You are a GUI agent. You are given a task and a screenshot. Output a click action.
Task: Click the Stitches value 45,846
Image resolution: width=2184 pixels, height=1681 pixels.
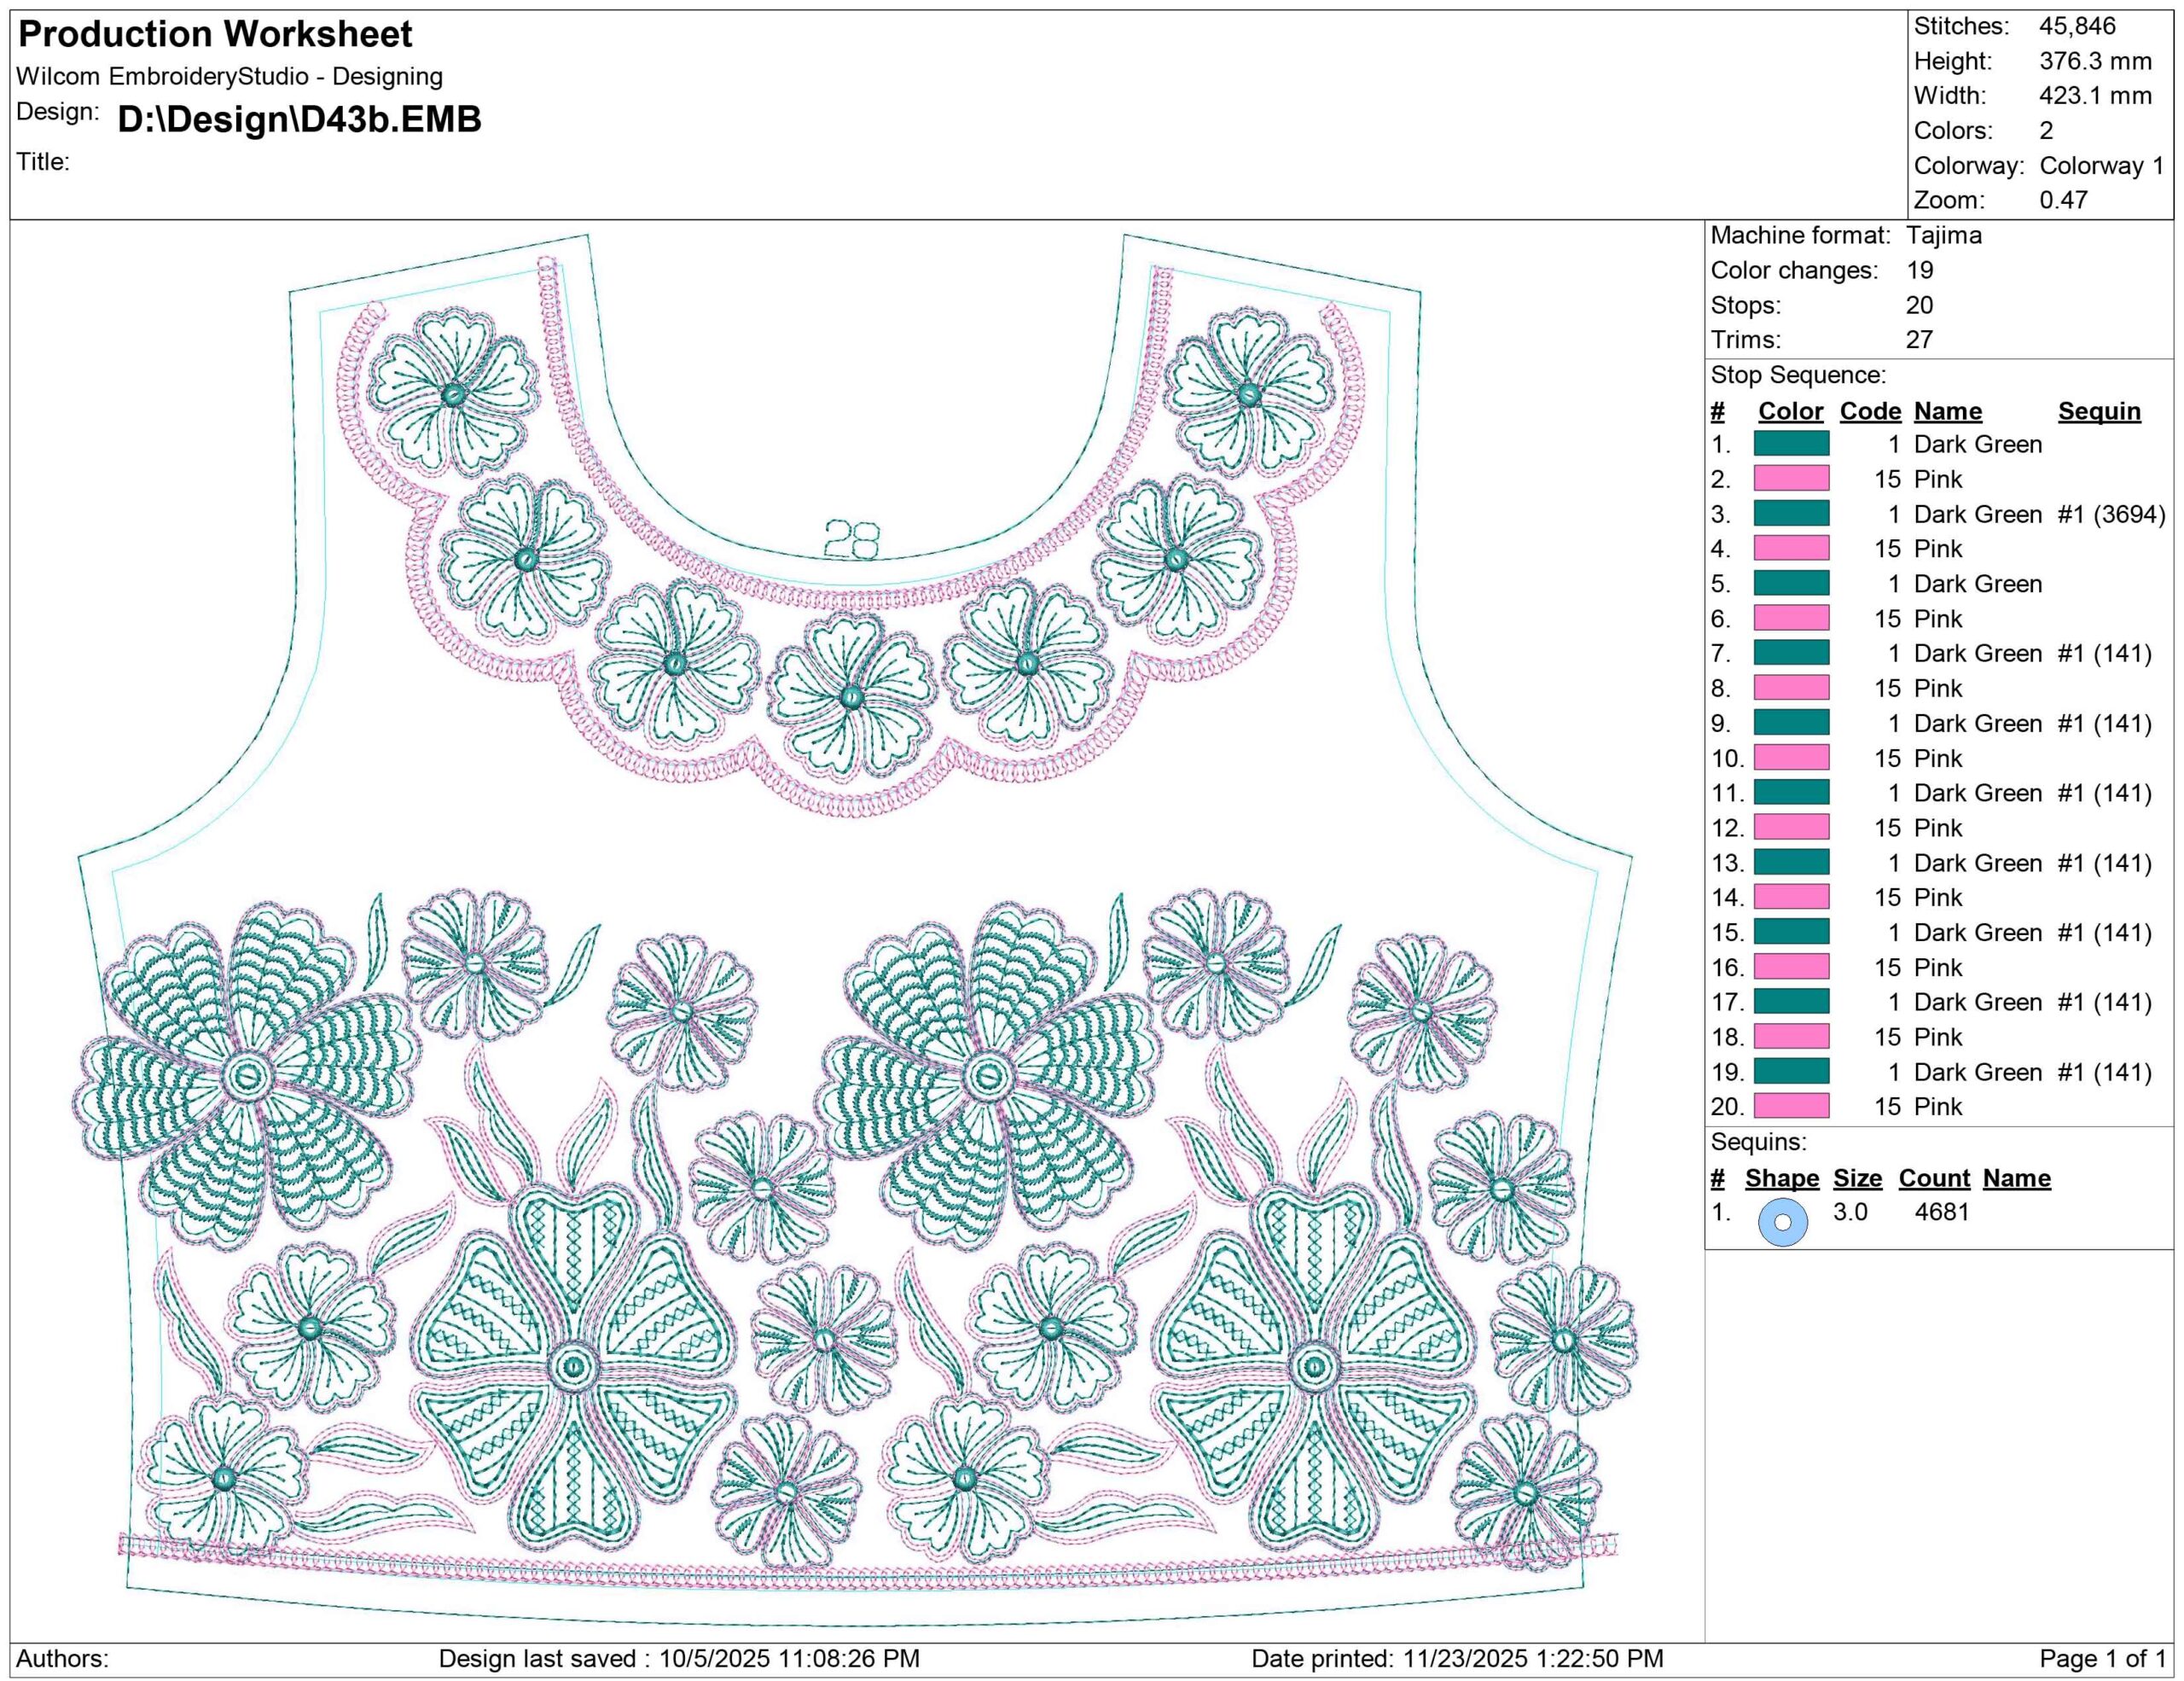pos(2077,26)
